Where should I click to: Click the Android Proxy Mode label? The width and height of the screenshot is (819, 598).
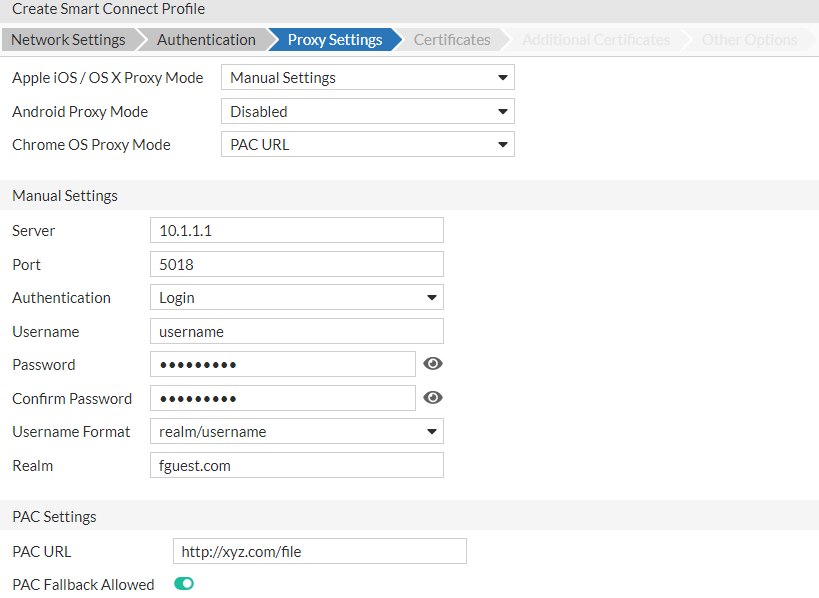[80, 111]
